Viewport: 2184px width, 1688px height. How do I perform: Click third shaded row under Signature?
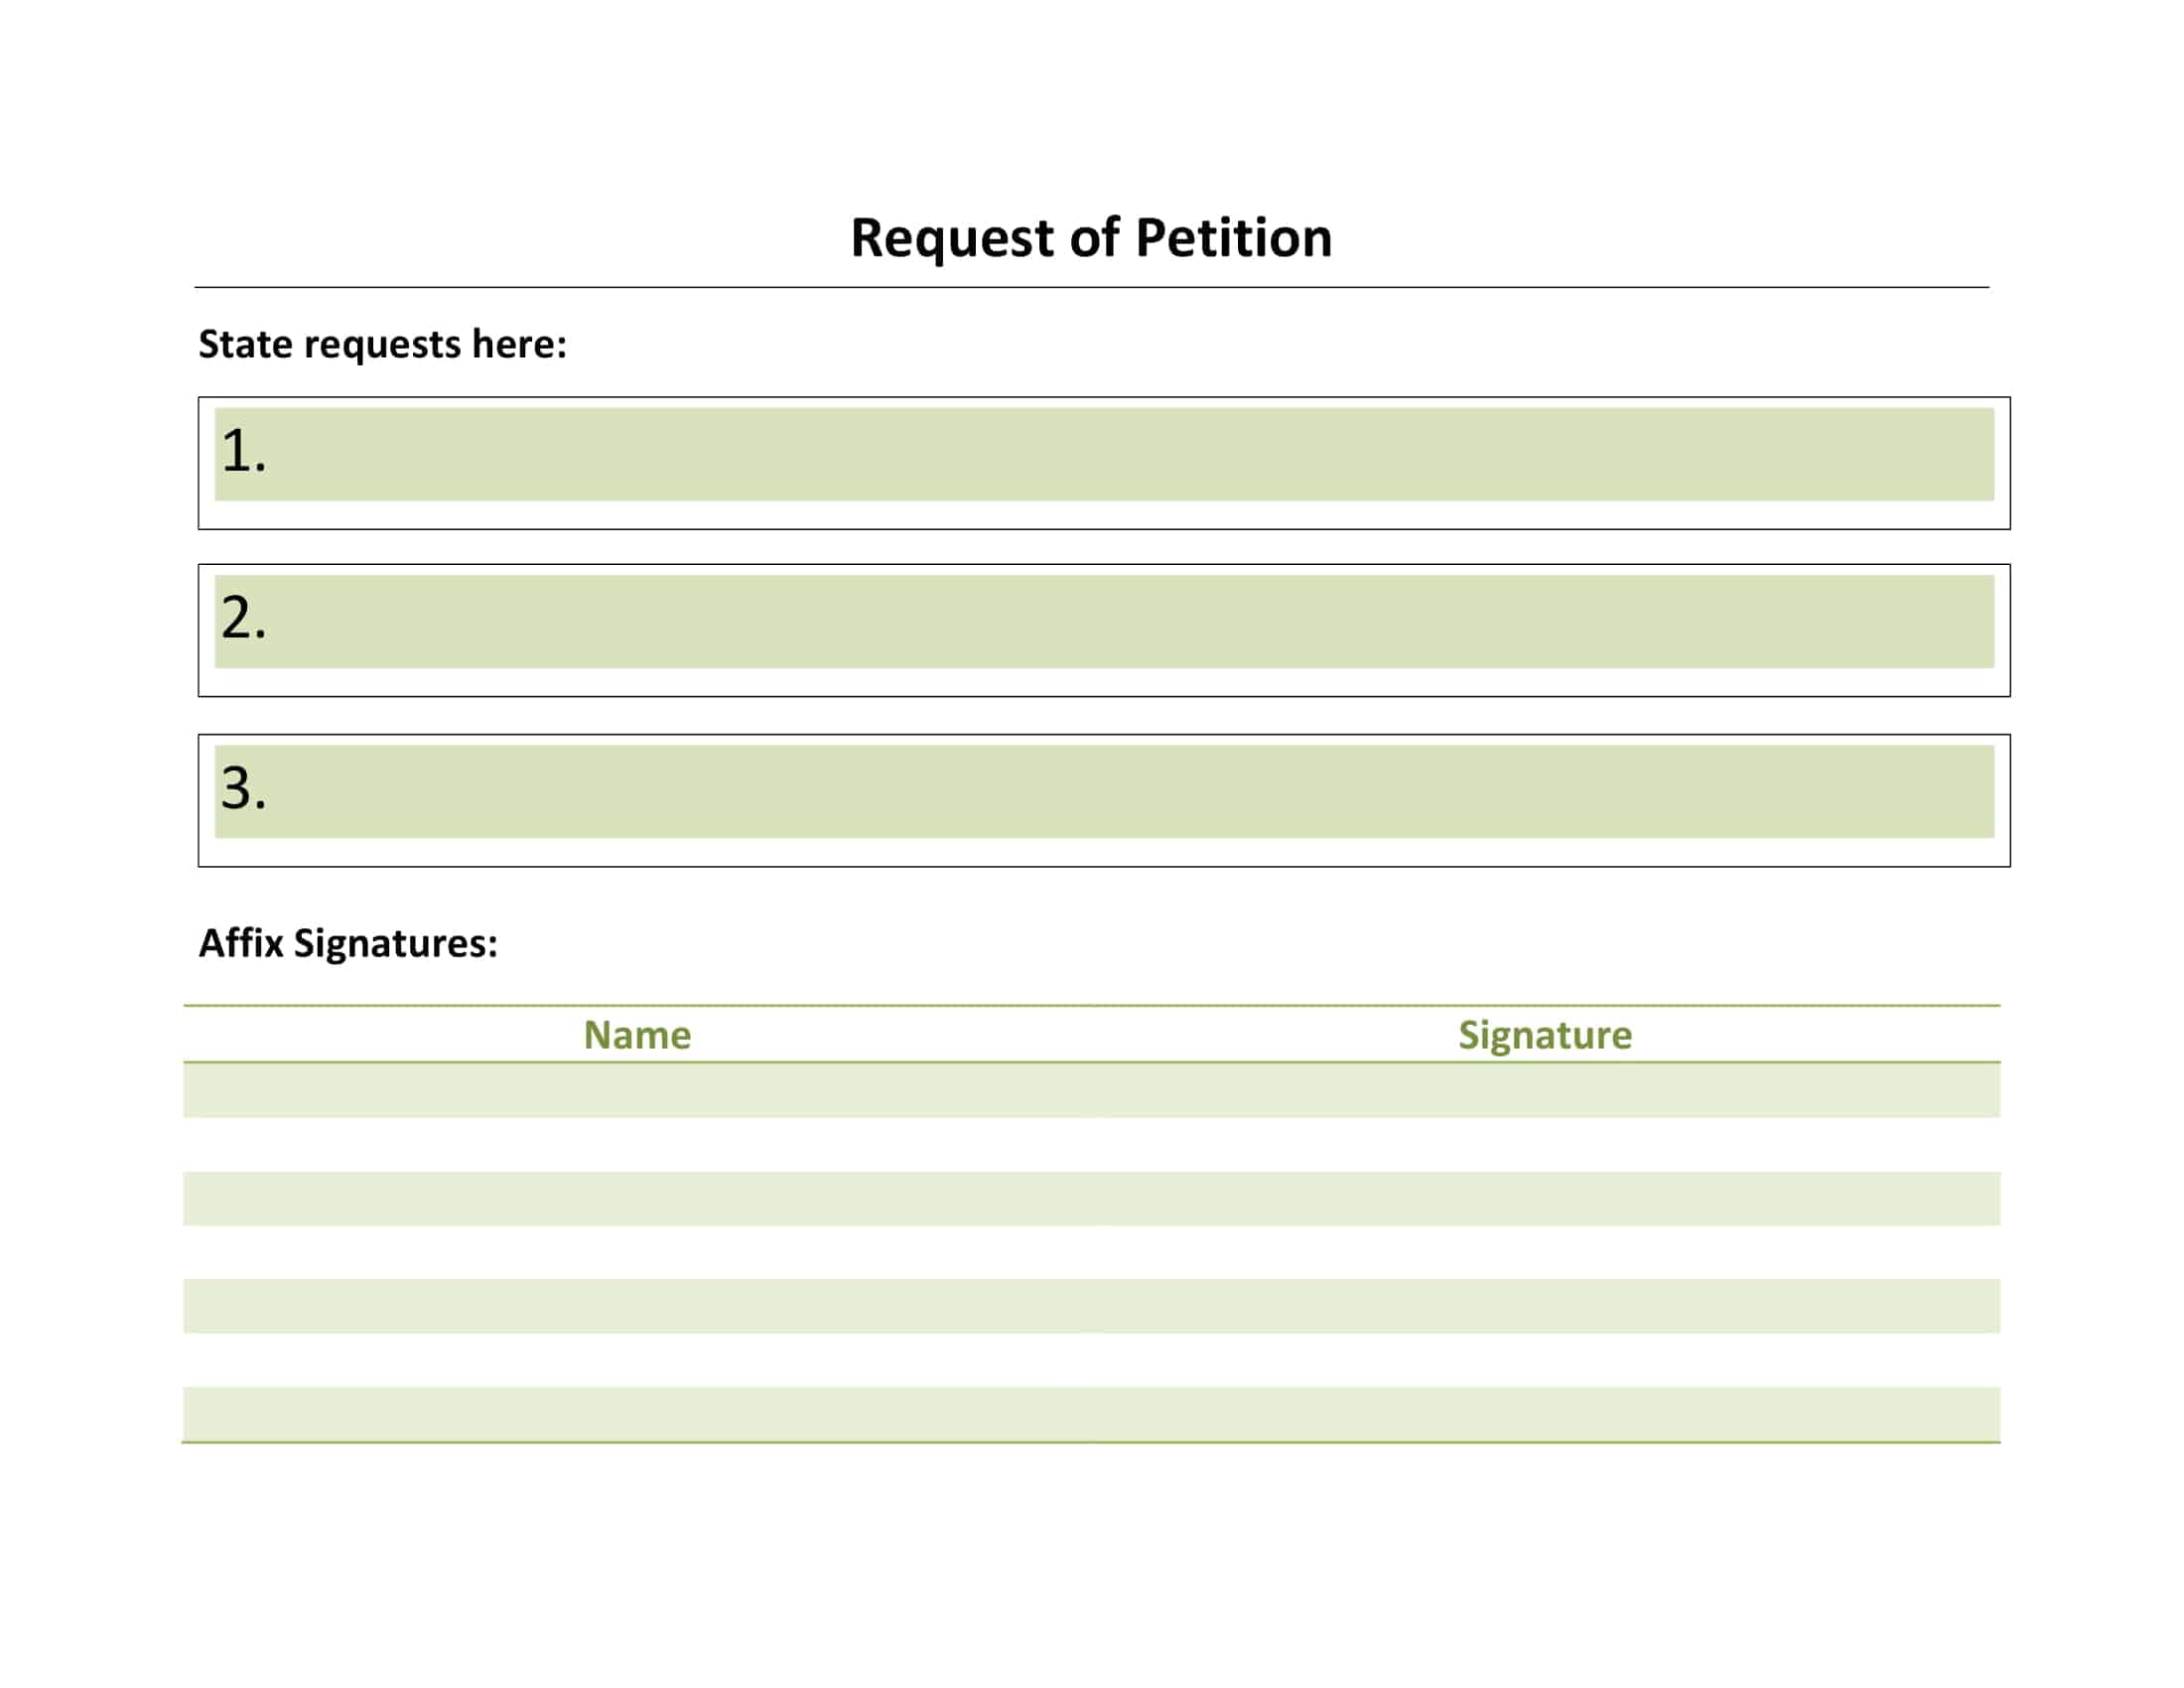[x=1544, y=1305]
